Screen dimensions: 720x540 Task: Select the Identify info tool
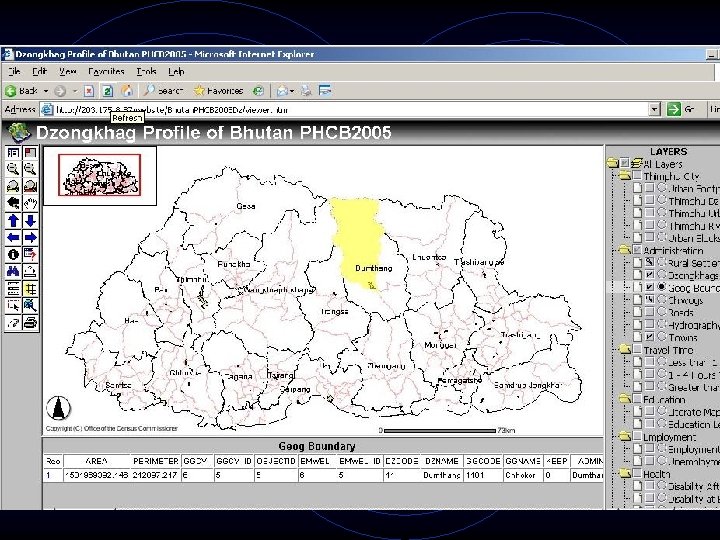coord(13,254)
